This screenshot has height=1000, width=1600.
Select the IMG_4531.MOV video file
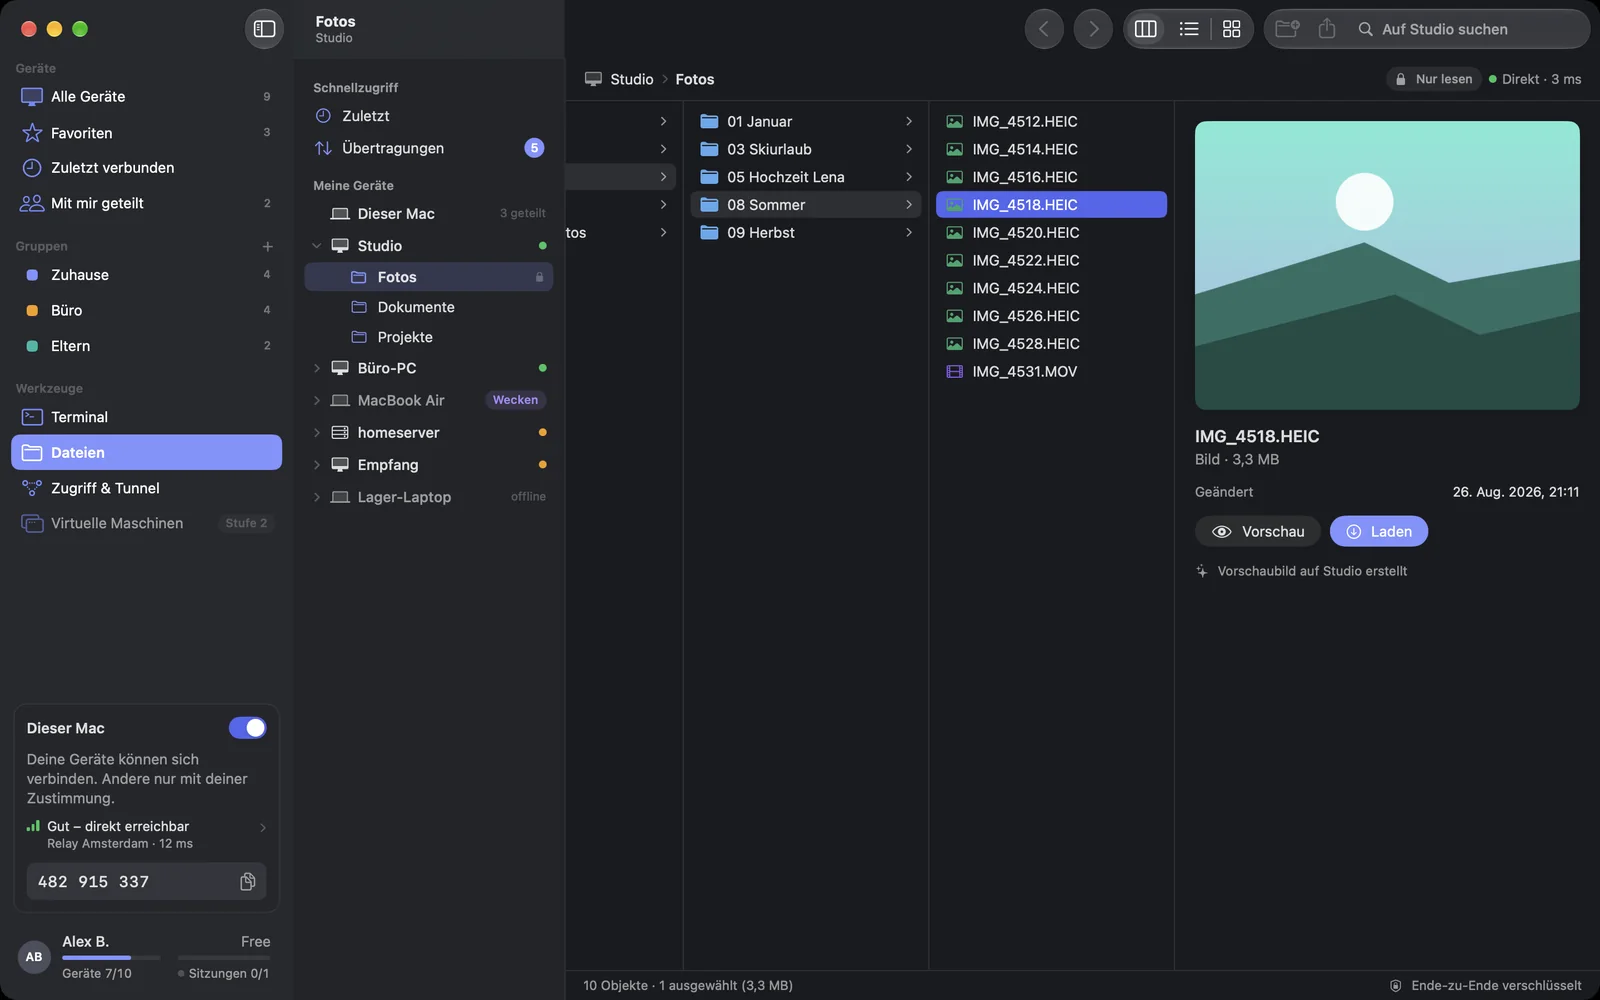[1051, 371]
